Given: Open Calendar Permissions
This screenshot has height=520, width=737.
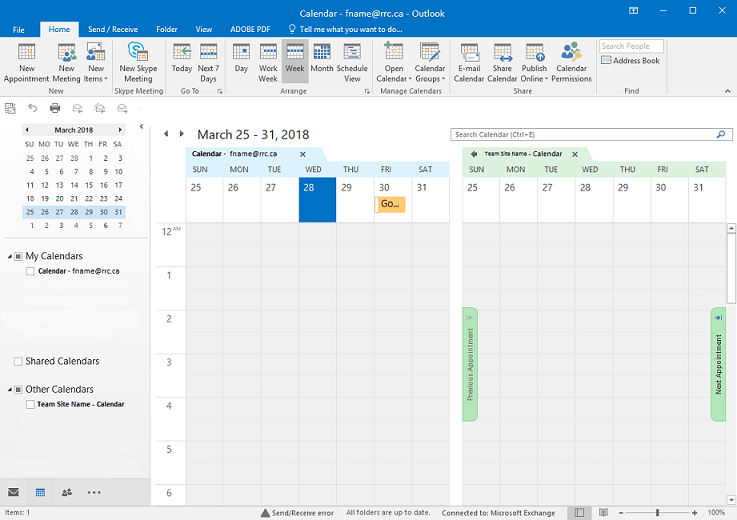Looking at the screenshot, I should tap(571, 63).
